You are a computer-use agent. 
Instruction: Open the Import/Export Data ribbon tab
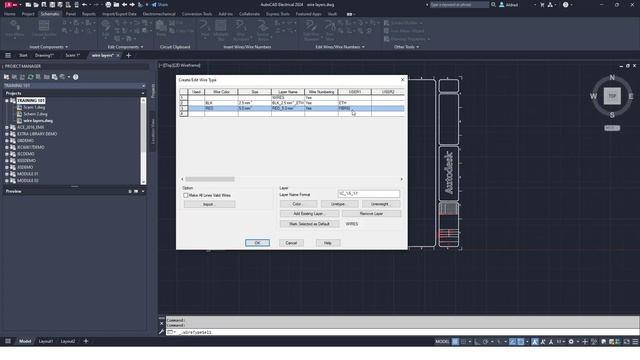tap(119, 14)
